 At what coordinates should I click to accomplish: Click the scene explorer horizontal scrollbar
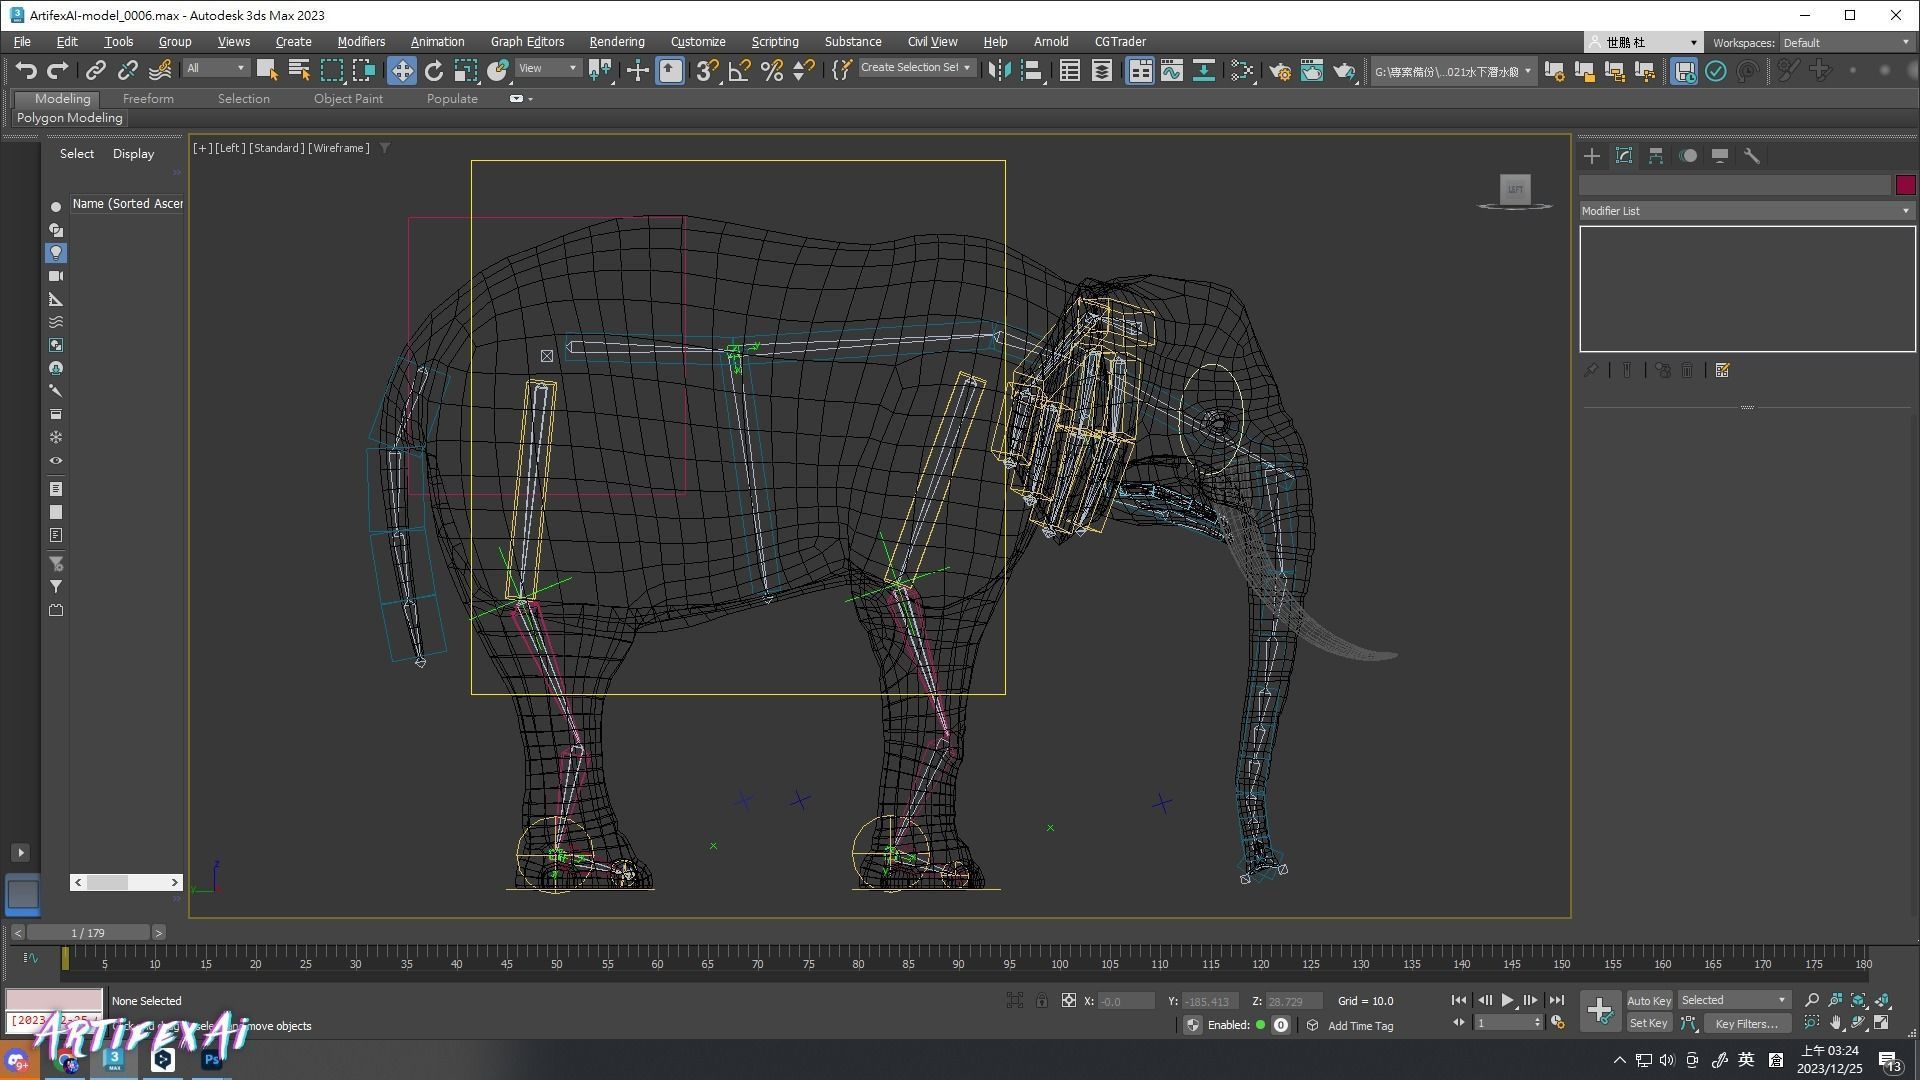point(126,882)
